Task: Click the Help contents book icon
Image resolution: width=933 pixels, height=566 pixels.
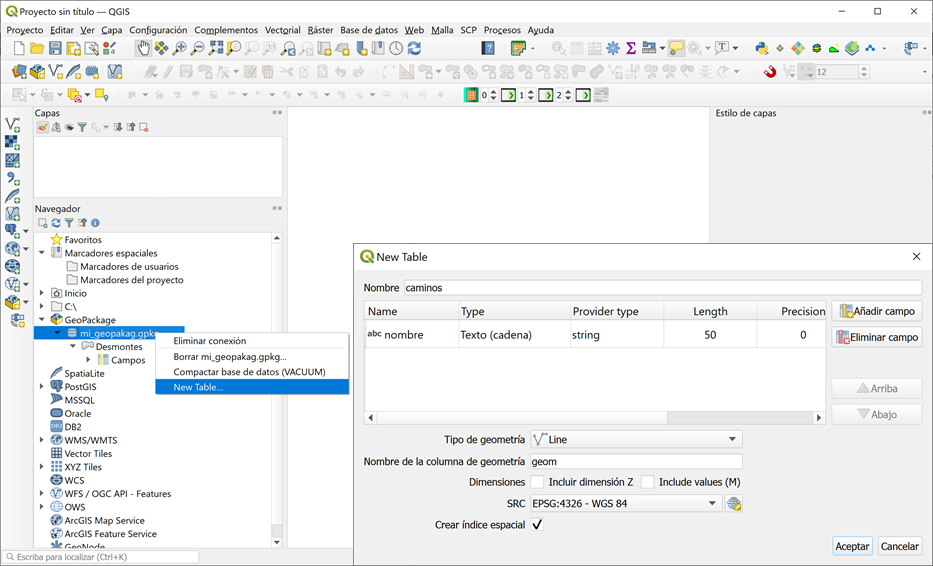Action: tap(488, 49)
